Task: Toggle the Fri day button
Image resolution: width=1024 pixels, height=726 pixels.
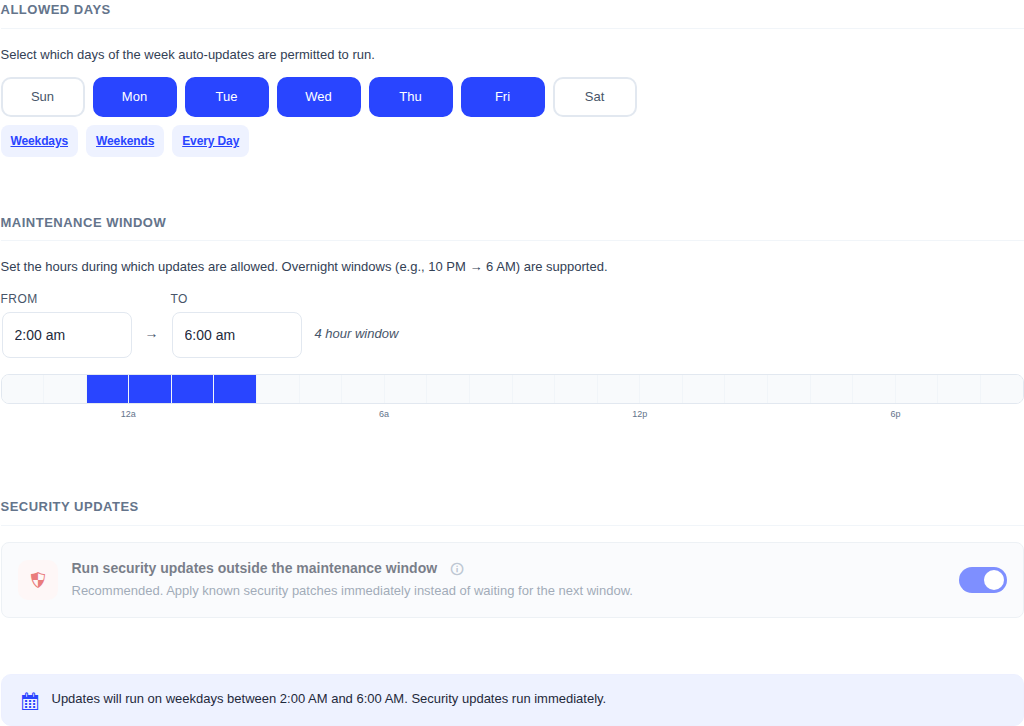Action: tap(503, 97)
